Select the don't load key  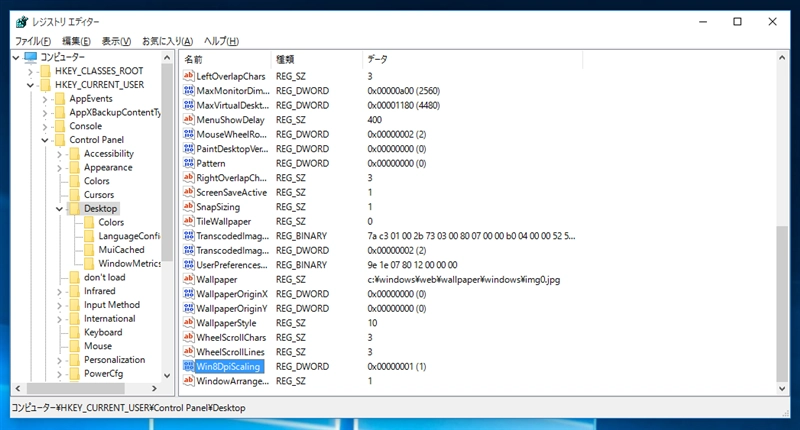point(105,277)
